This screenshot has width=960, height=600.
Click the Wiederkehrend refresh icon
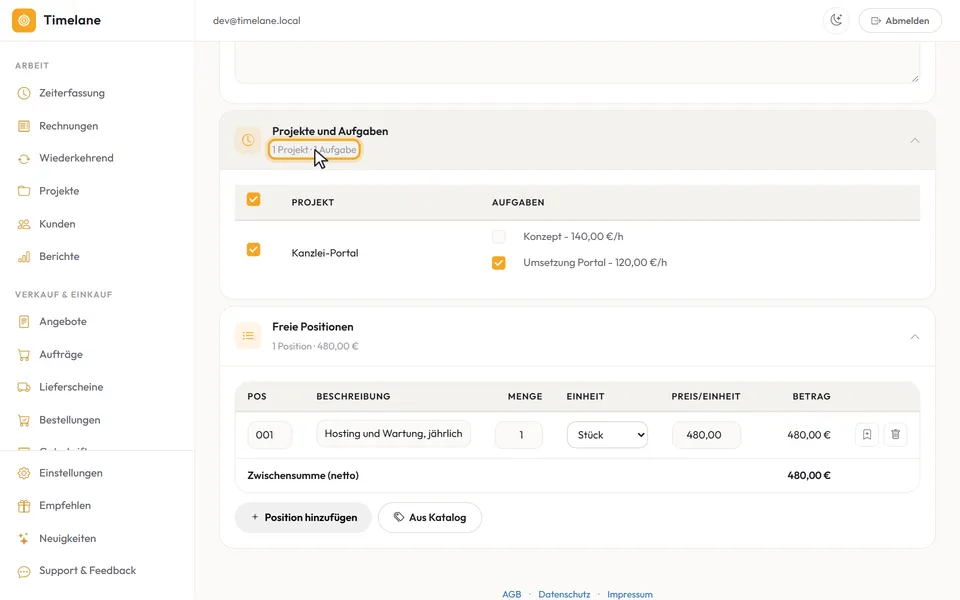24,159
